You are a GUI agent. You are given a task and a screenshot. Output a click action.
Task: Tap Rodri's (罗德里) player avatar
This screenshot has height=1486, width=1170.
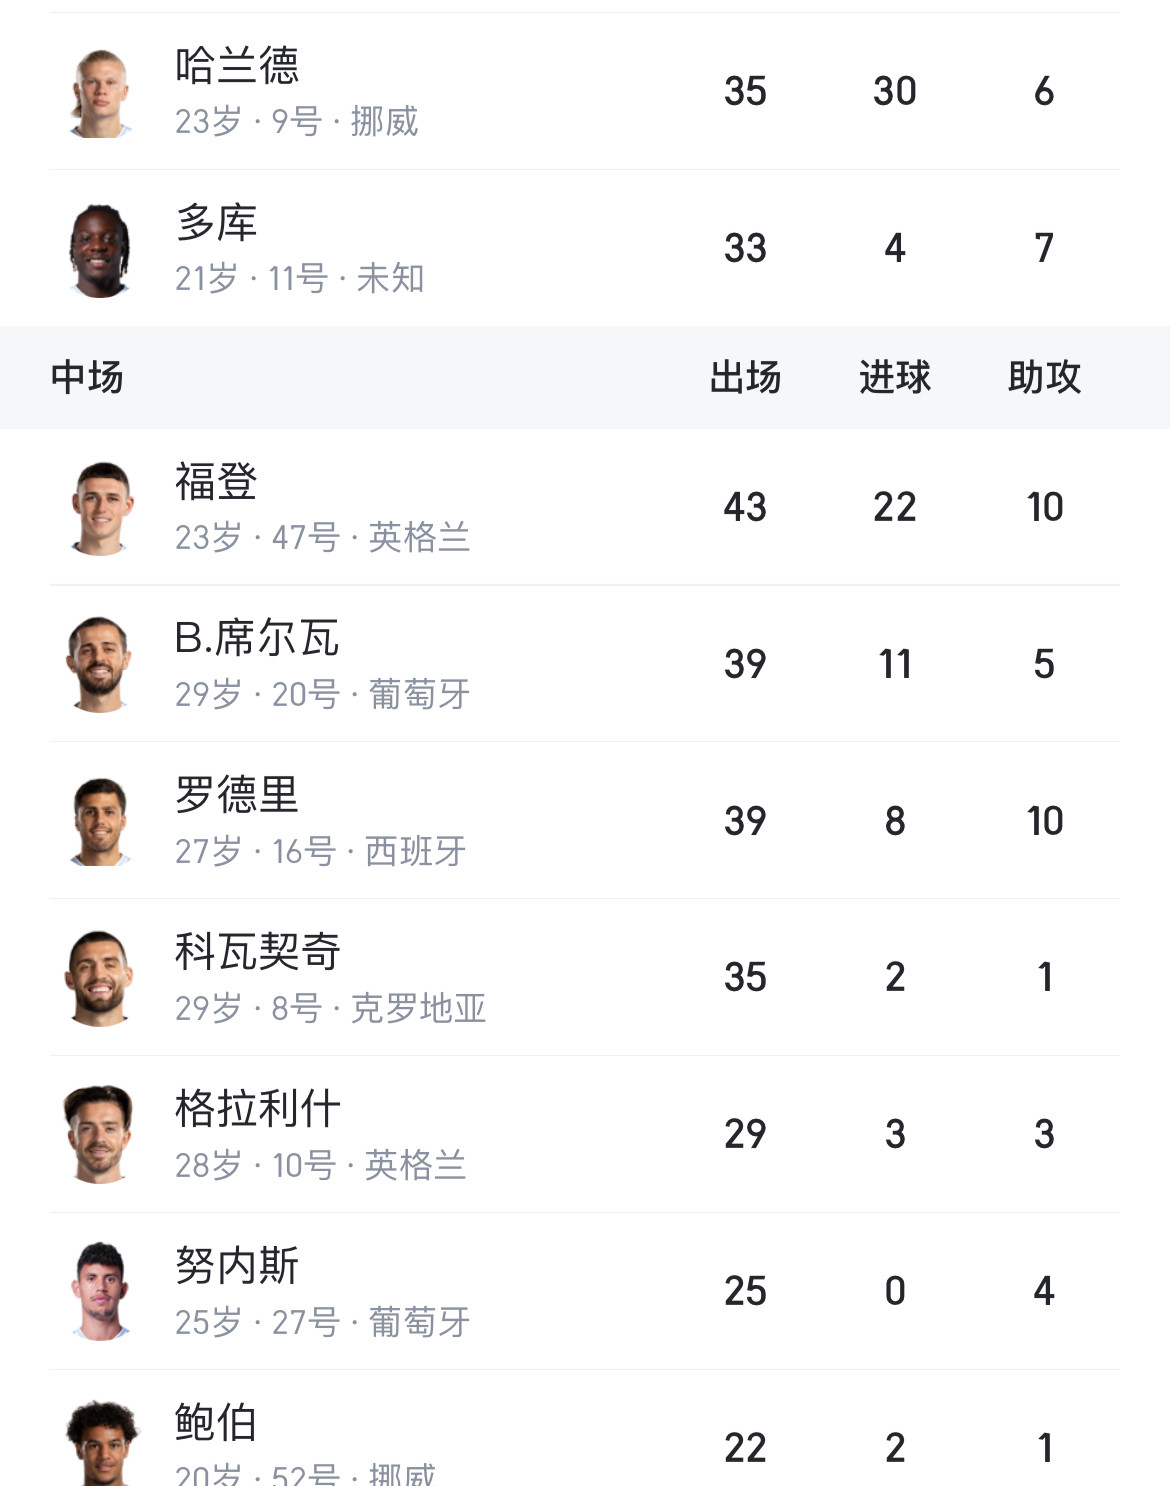click(x=100, y=822)
